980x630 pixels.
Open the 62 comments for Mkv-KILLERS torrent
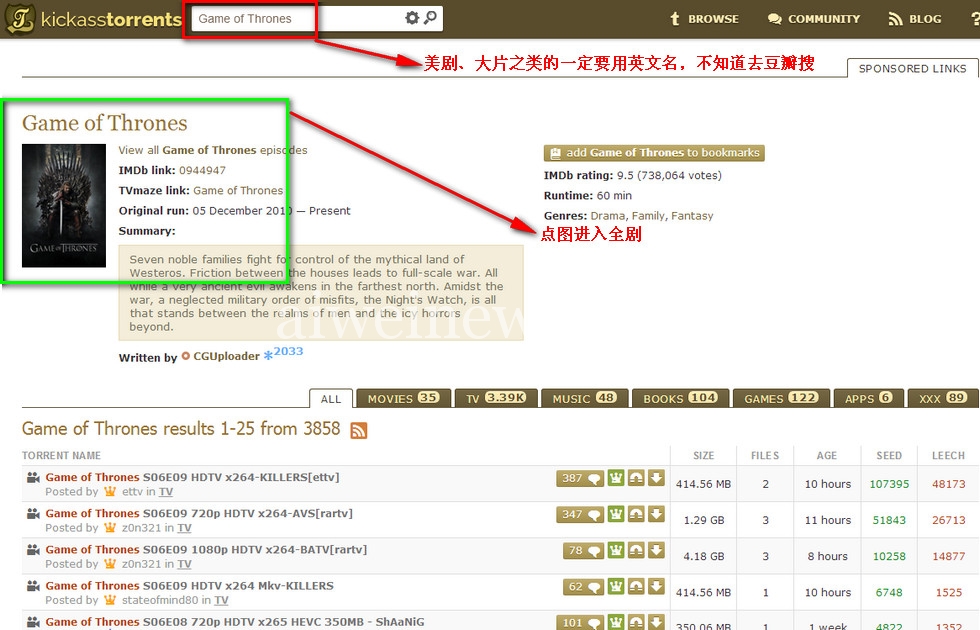pyautogui.click(x=584, y=588)
